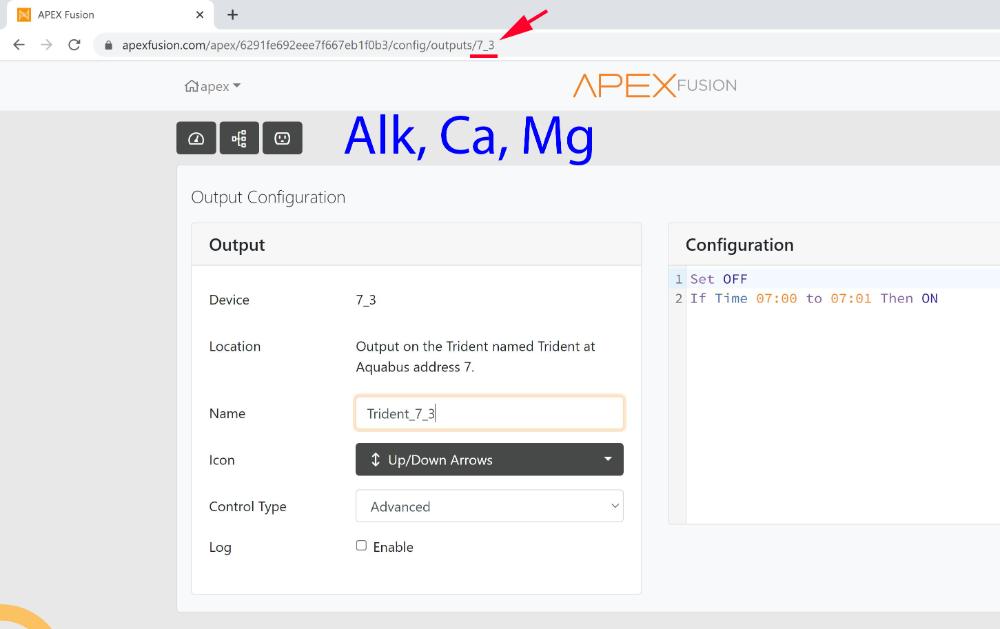Open a new browser tab
Image resolution: width=1000 pixels, height=629 pixels.
coord(233,15)
